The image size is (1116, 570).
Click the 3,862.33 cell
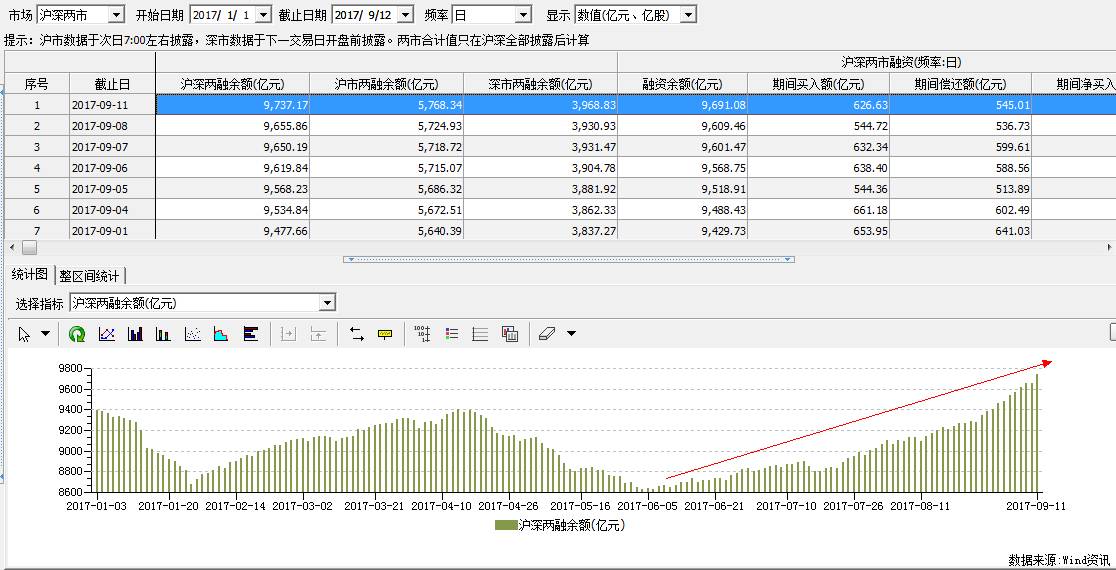click(540, 210)
